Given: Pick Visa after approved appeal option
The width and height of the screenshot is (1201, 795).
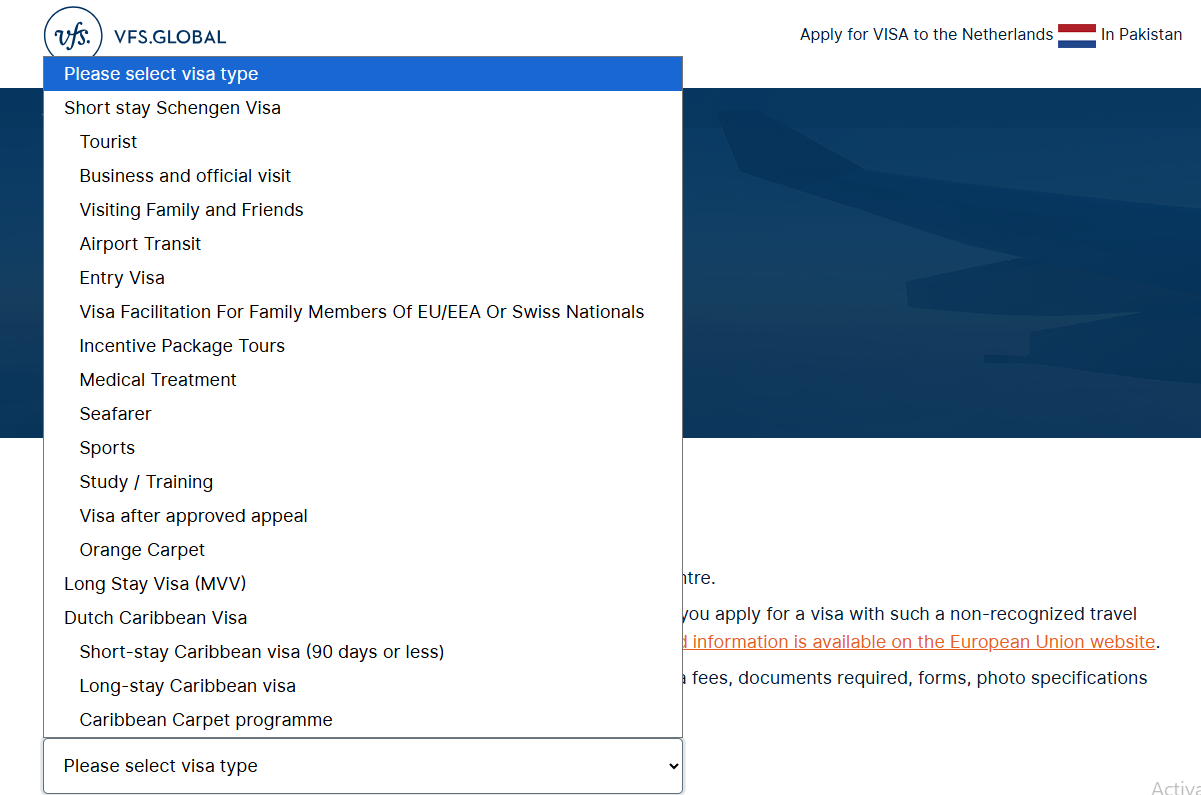Looking at the screenshot, I should 363,516.
